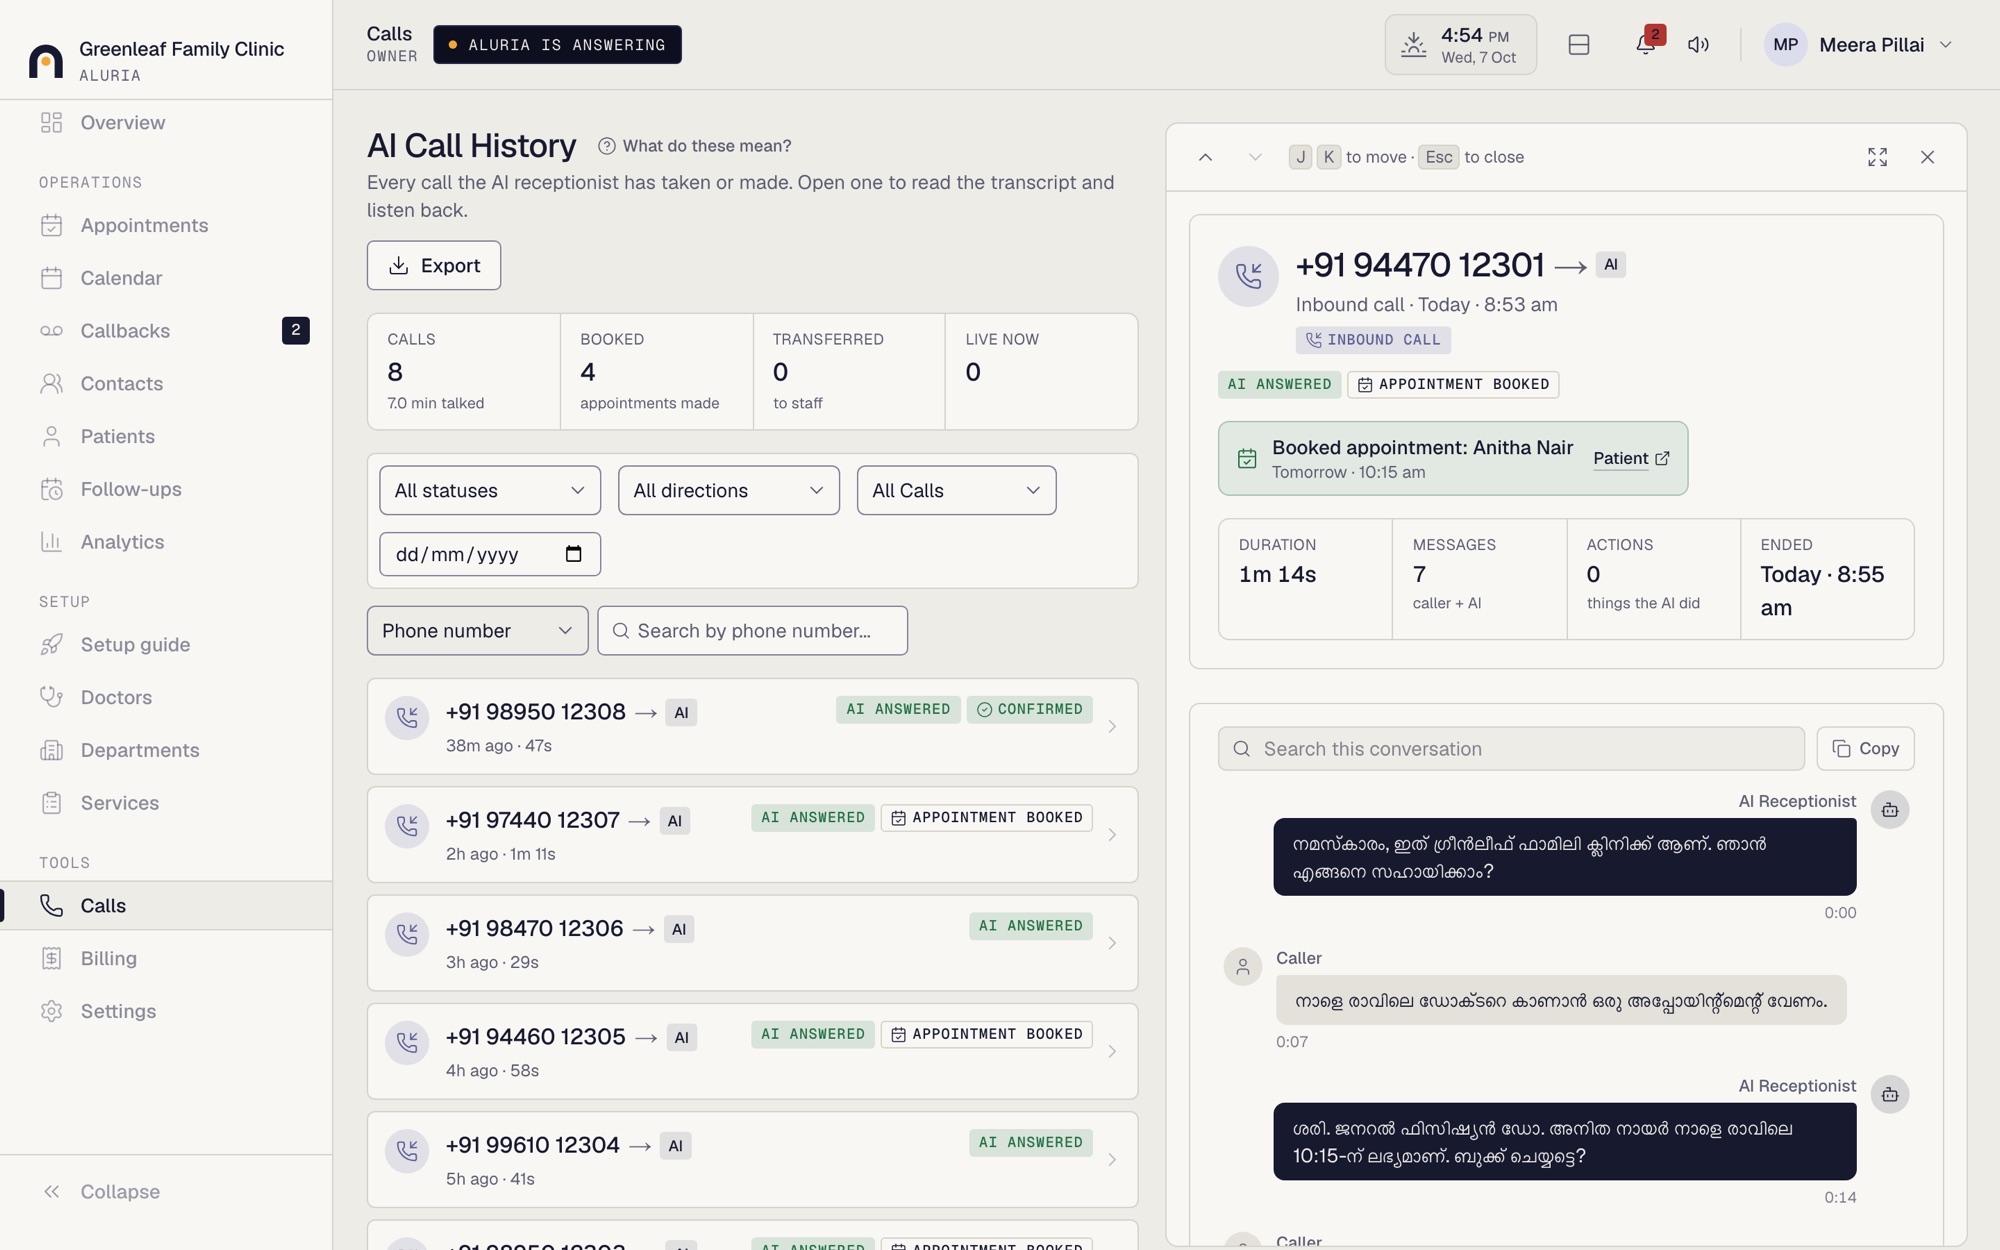The height and width of the screenshot is (1250, 2000).
Task: Open the Setup guide page
Action: [x=166, y=644]
